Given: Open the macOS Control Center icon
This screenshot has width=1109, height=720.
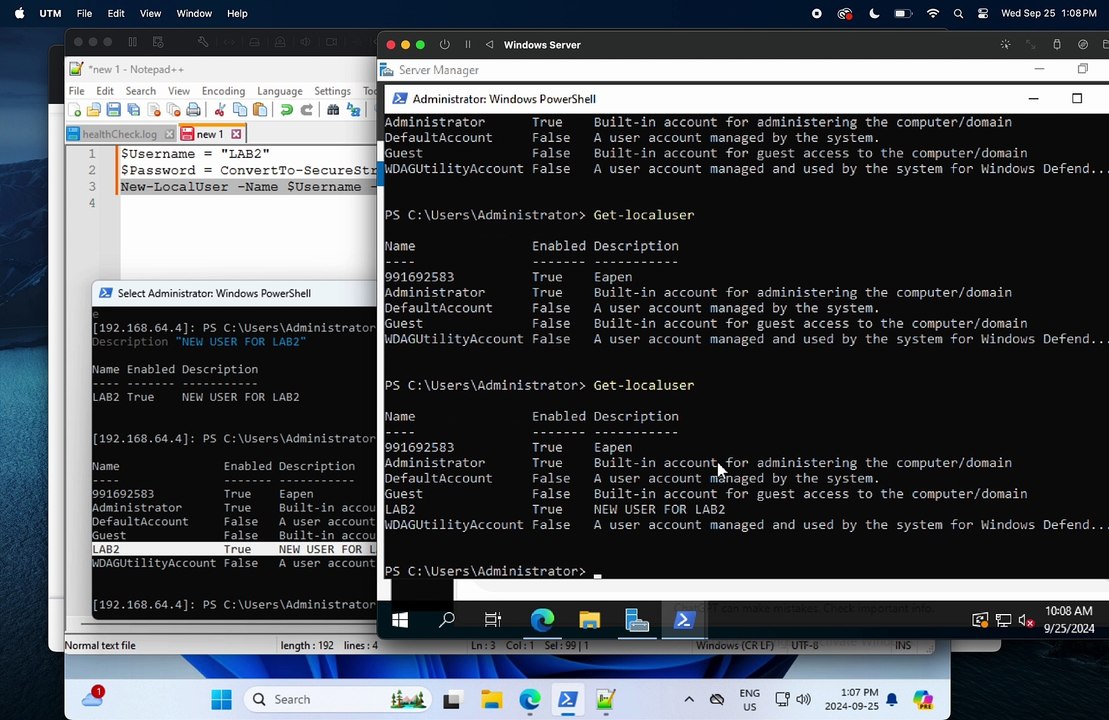Looking at the screenshot, I should [x=982, y=13].
